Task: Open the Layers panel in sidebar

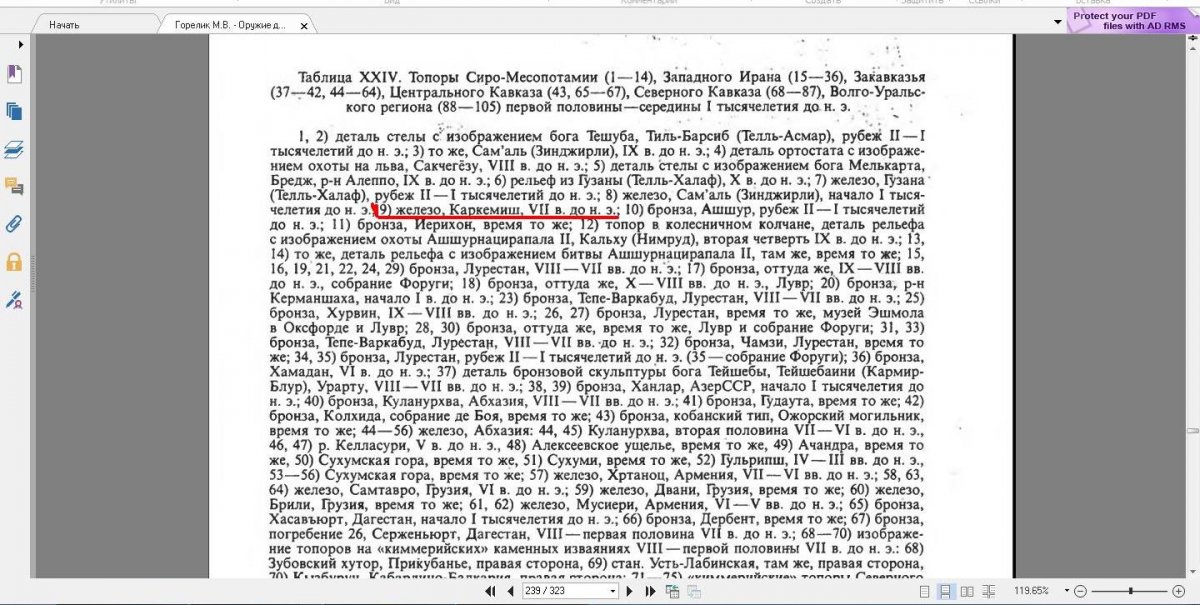Action: (14, 149)
